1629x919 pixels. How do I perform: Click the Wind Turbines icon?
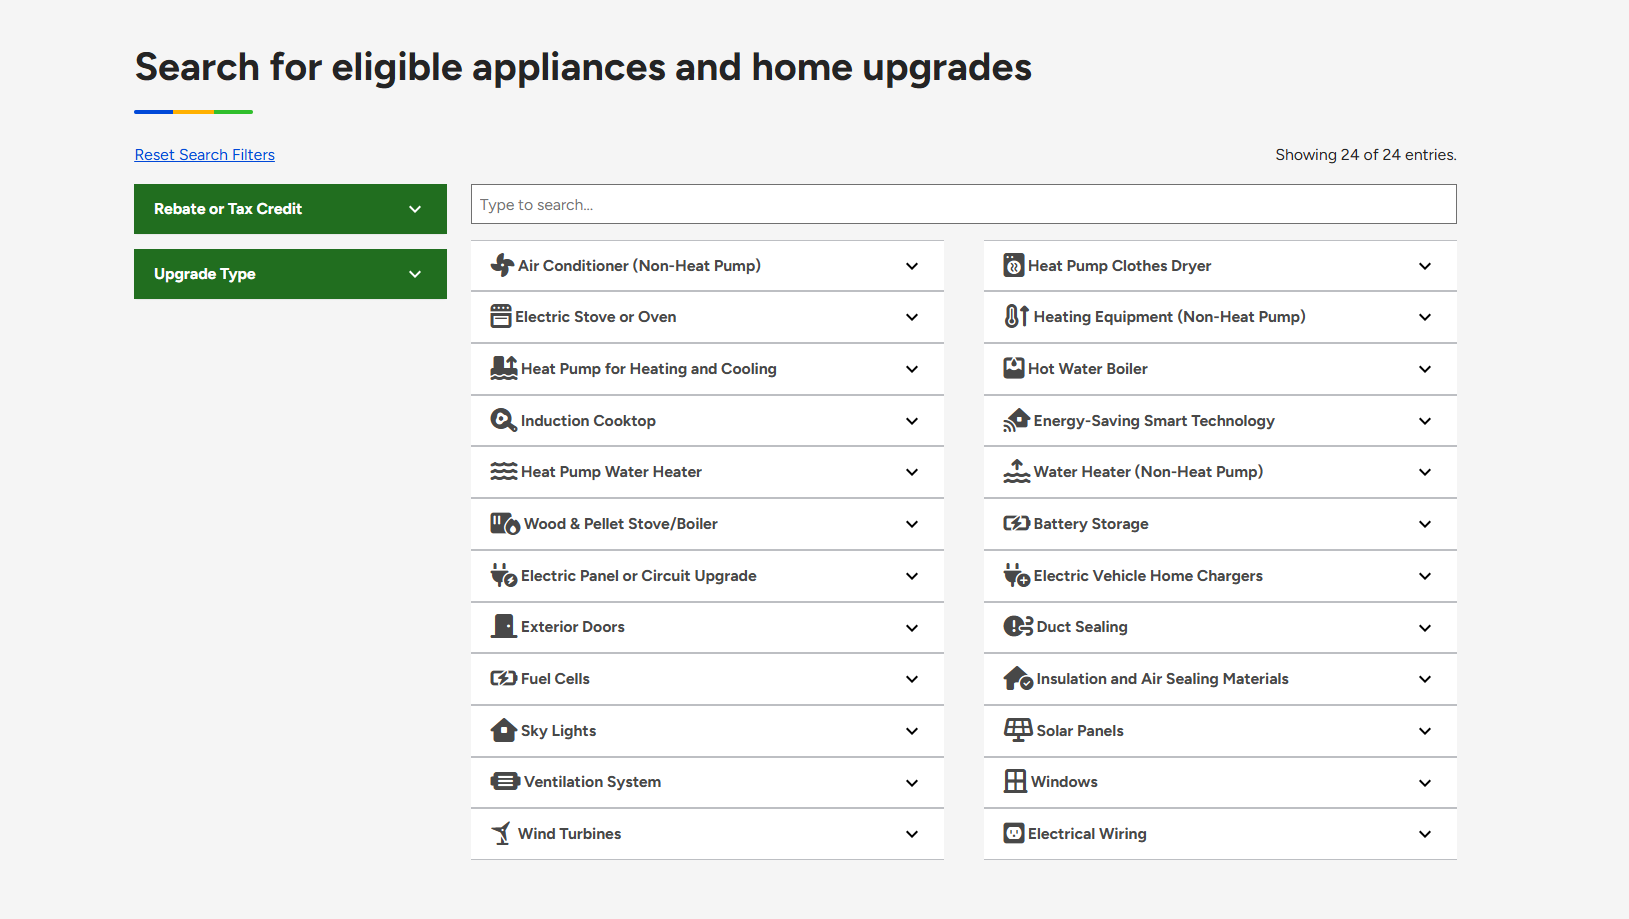tap(501, 833)
